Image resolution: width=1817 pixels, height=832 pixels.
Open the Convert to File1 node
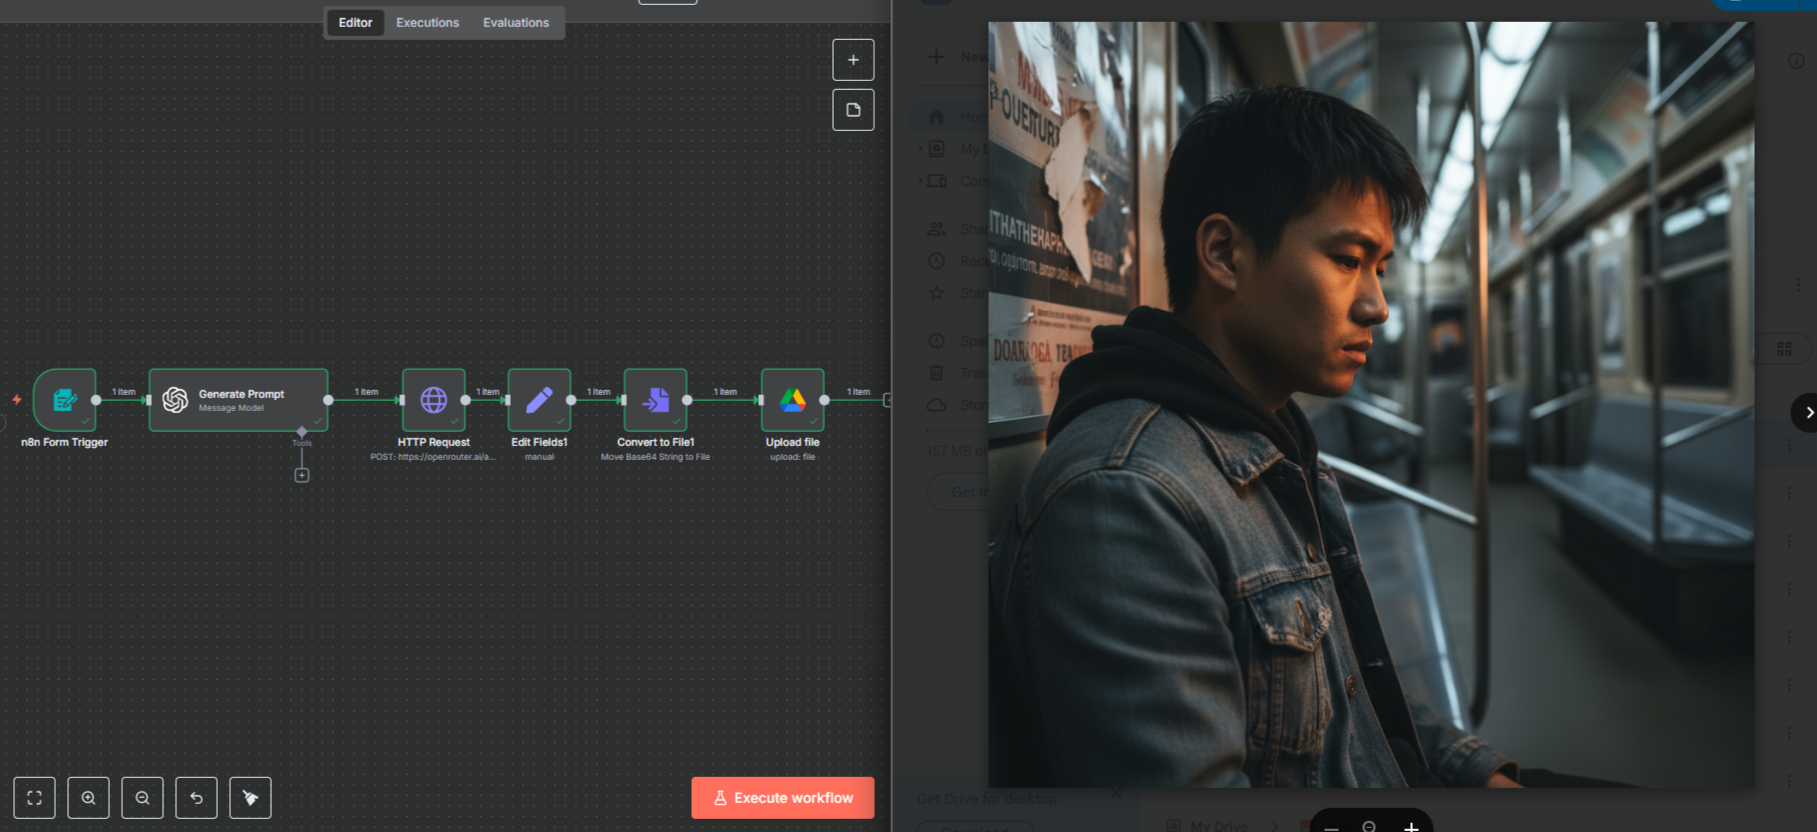click(655, 400)
